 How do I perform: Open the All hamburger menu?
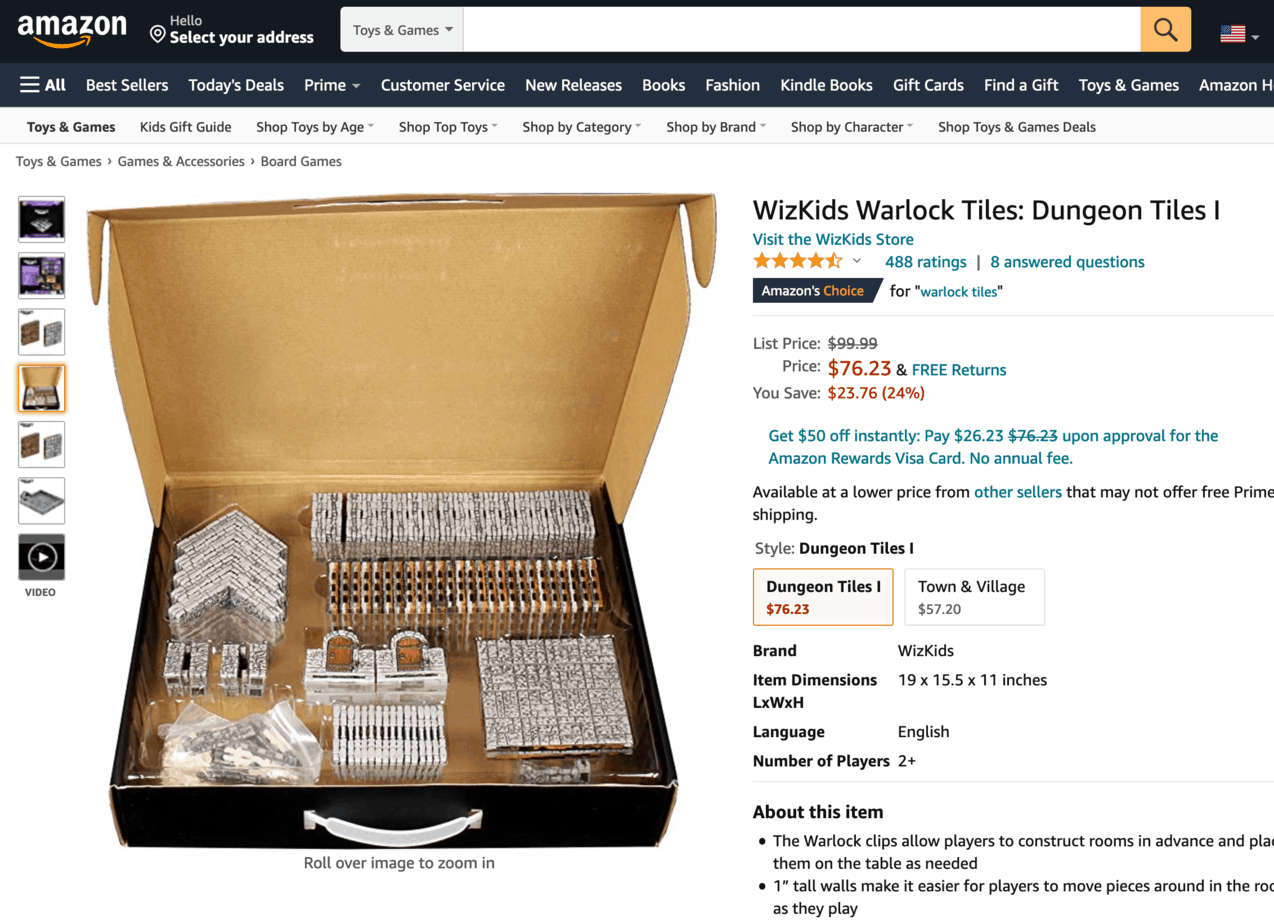click(43, 85)
